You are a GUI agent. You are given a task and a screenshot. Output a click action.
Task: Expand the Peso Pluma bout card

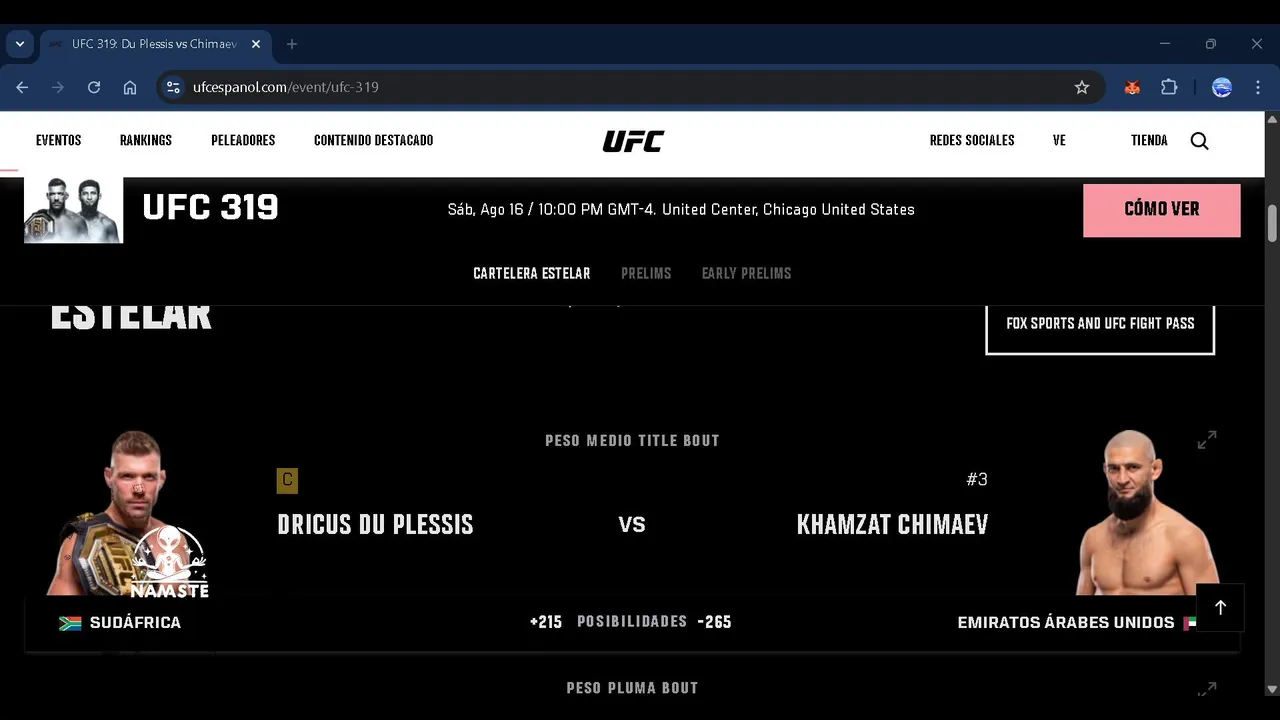pyautogui.click(x=1207, y=688)
